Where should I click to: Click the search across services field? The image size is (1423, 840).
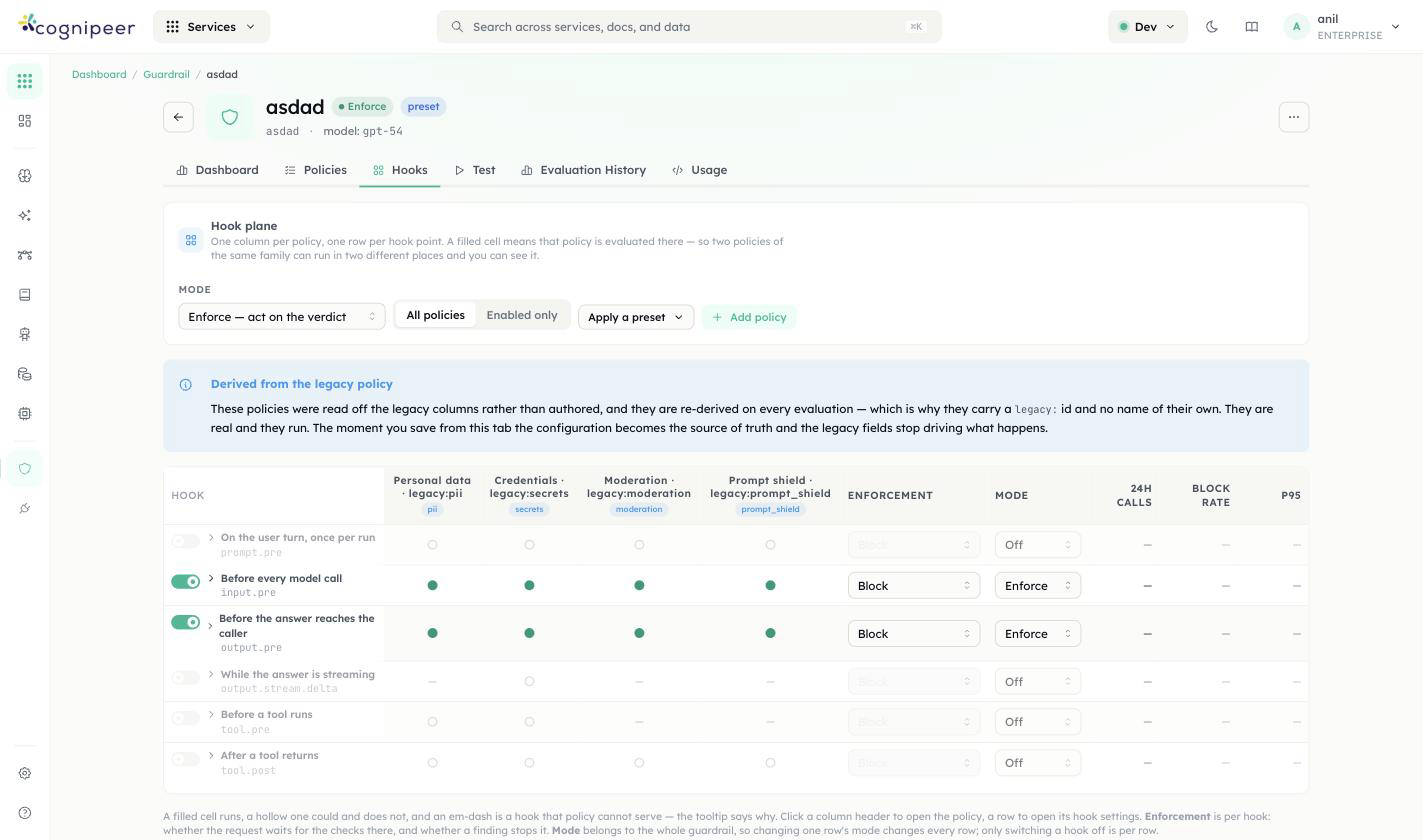(x=689, y=27)
